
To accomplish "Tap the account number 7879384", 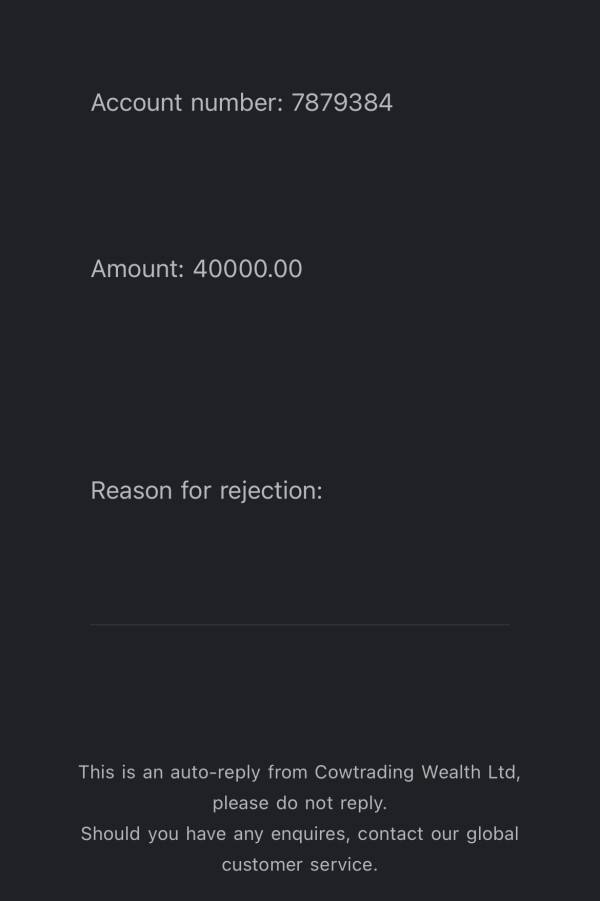I will click(x=342, y=103).
